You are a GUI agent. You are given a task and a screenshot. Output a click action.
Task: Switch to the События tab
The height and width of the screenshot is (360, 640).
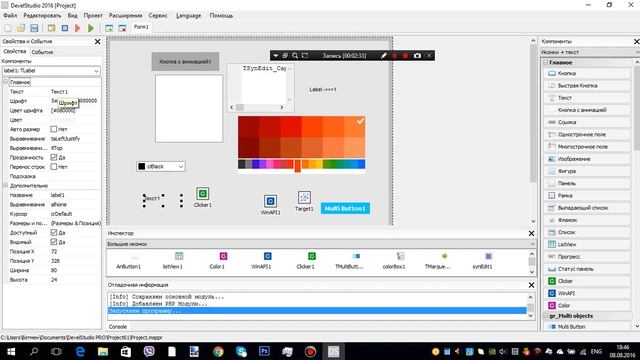pos(42,52)
